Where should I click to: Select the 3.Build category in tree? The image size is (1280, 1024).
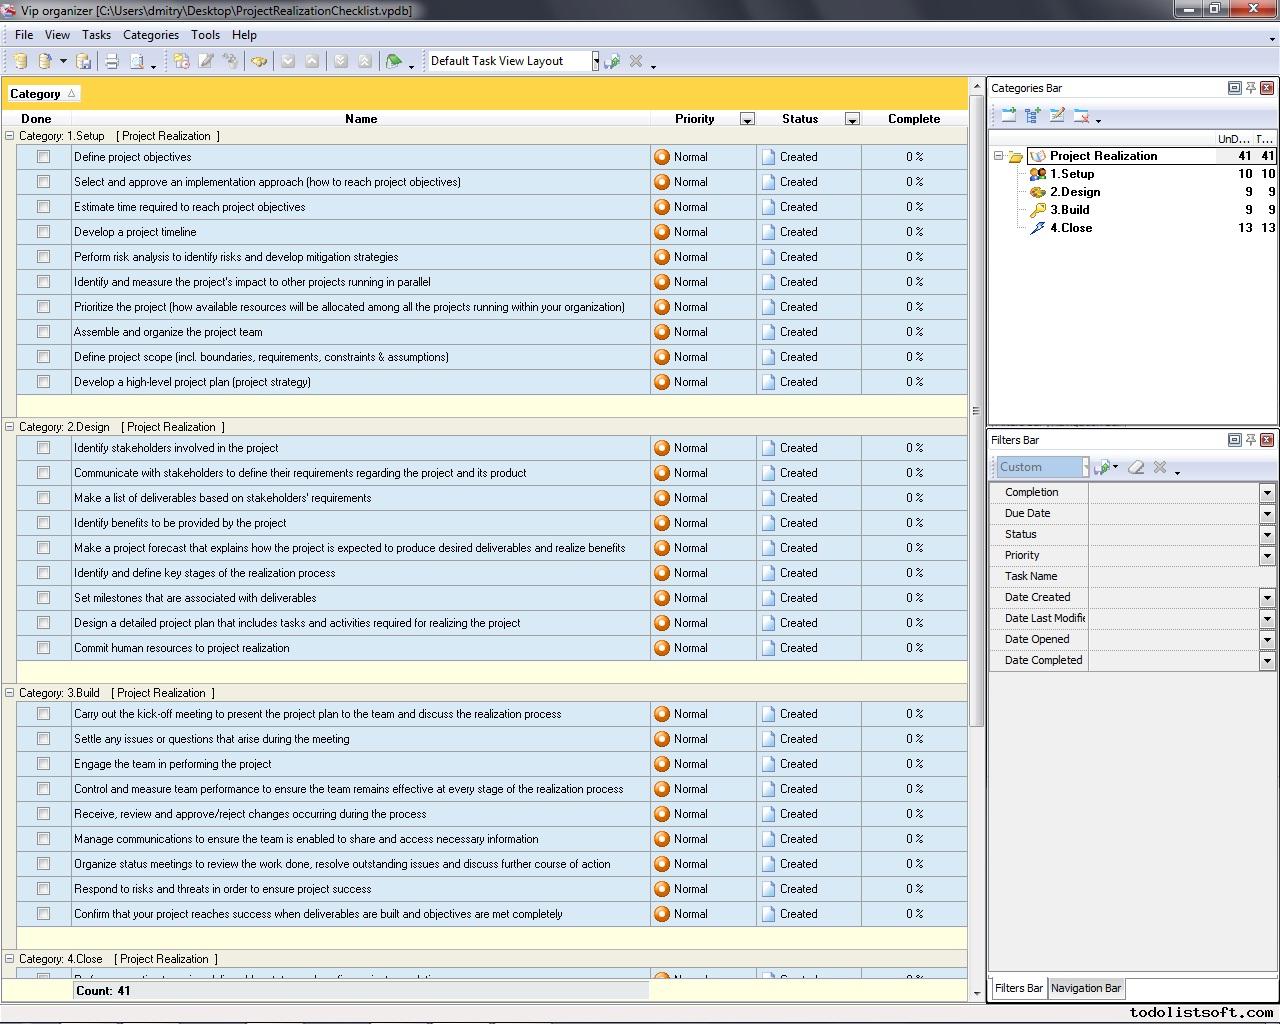[x=1069, y=210]
